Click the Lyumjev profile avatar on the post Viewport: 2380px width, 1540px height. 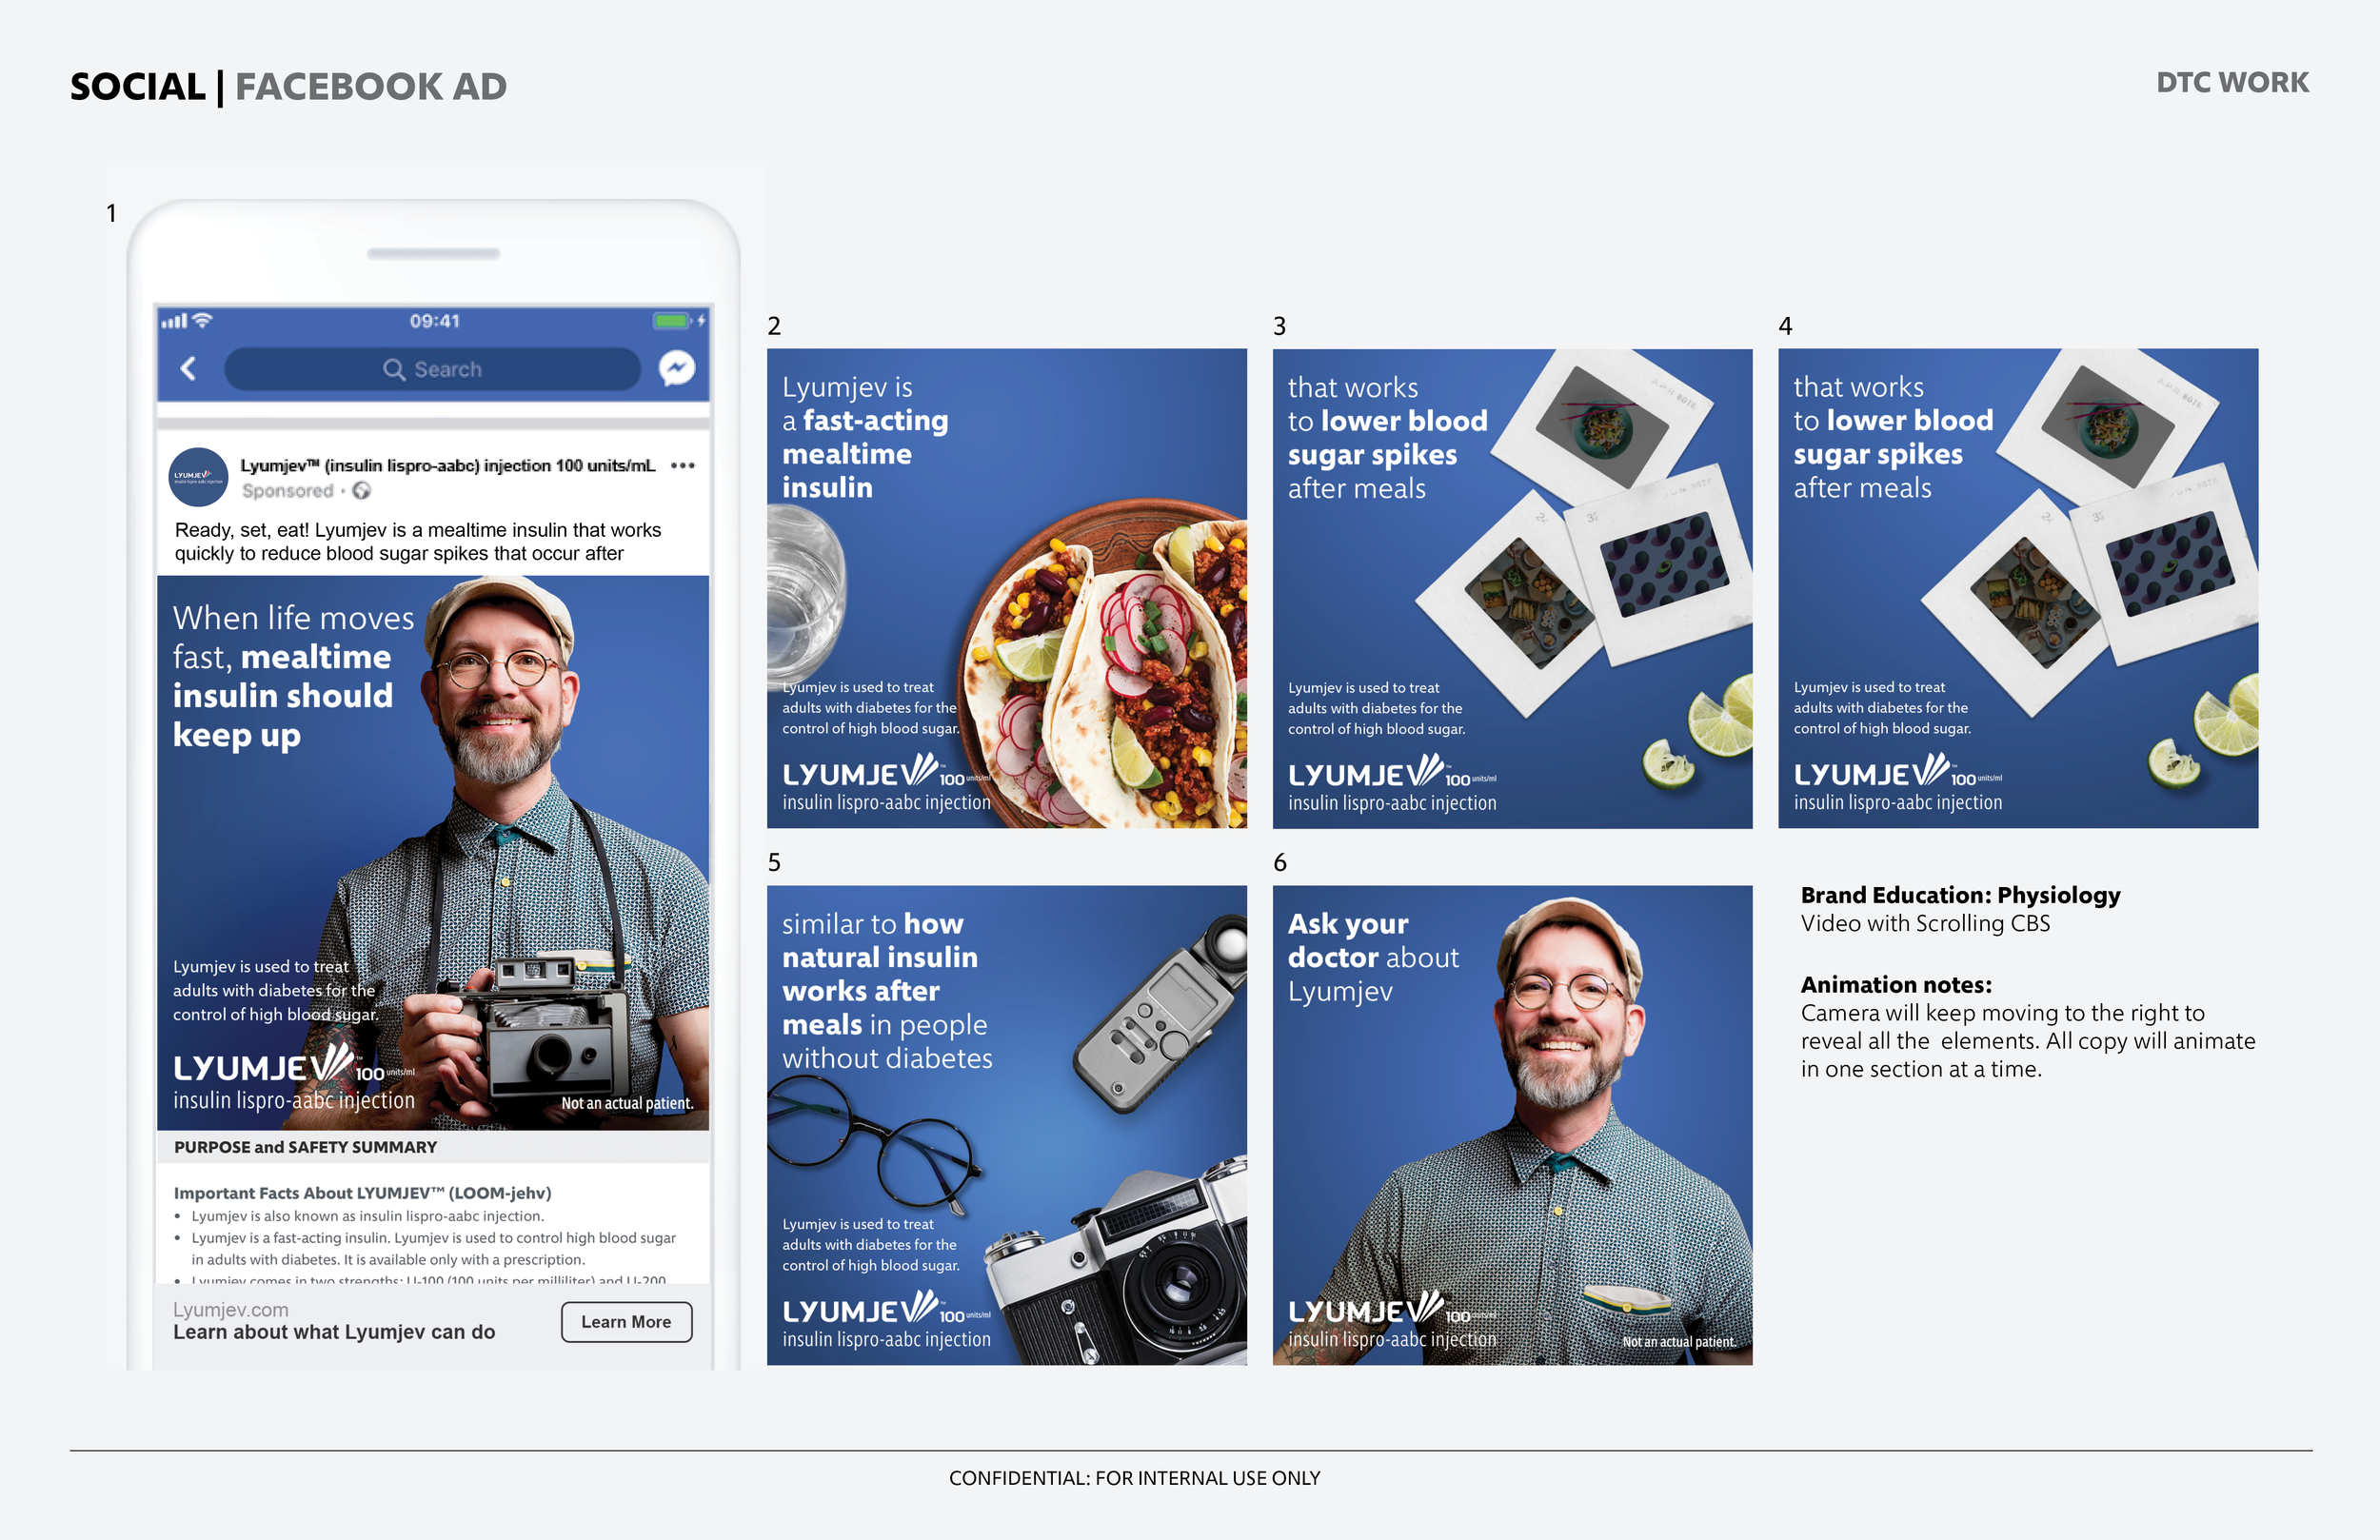pyautogui.click(x=198, y=477)
